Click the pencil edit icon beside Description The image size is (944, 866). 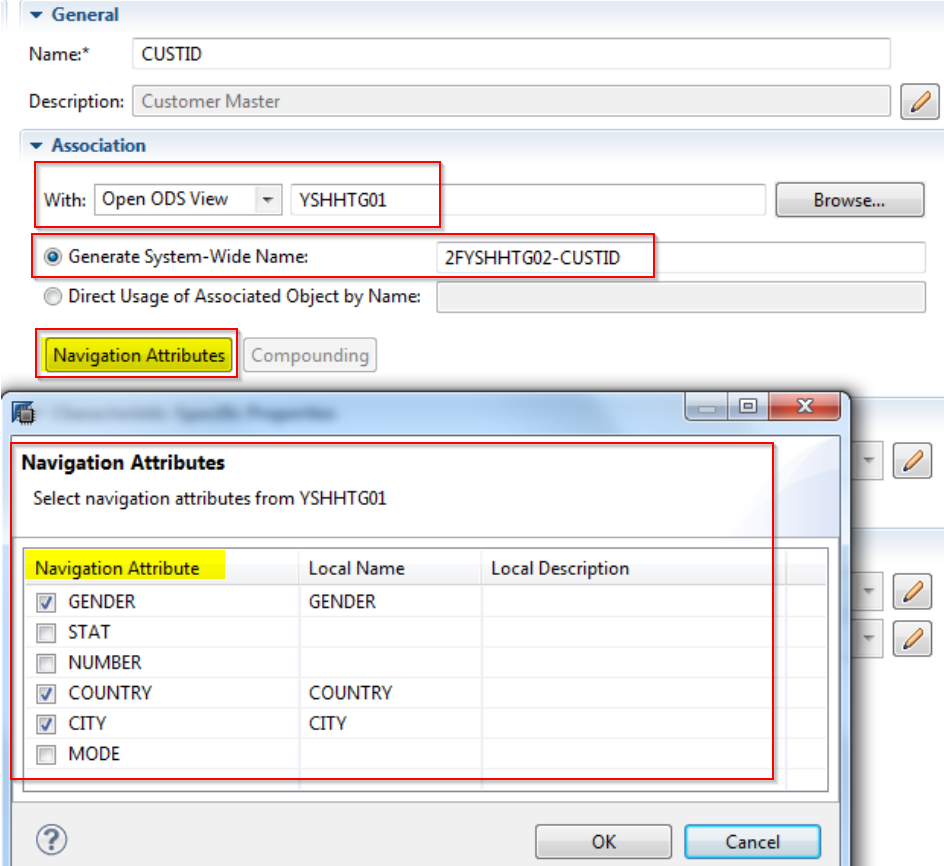919,101
